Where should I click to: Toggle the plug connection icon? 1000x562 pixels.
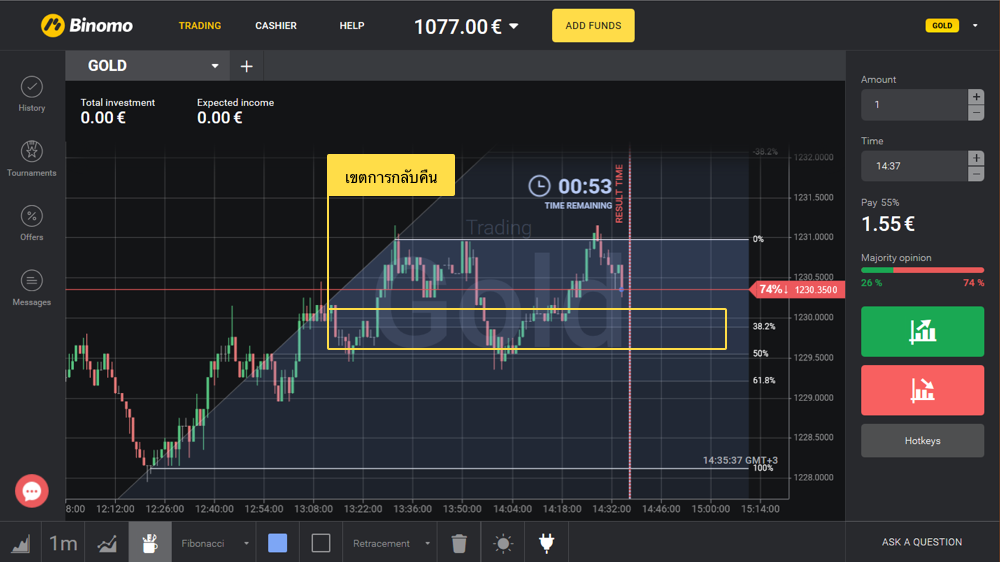[546, 543]
